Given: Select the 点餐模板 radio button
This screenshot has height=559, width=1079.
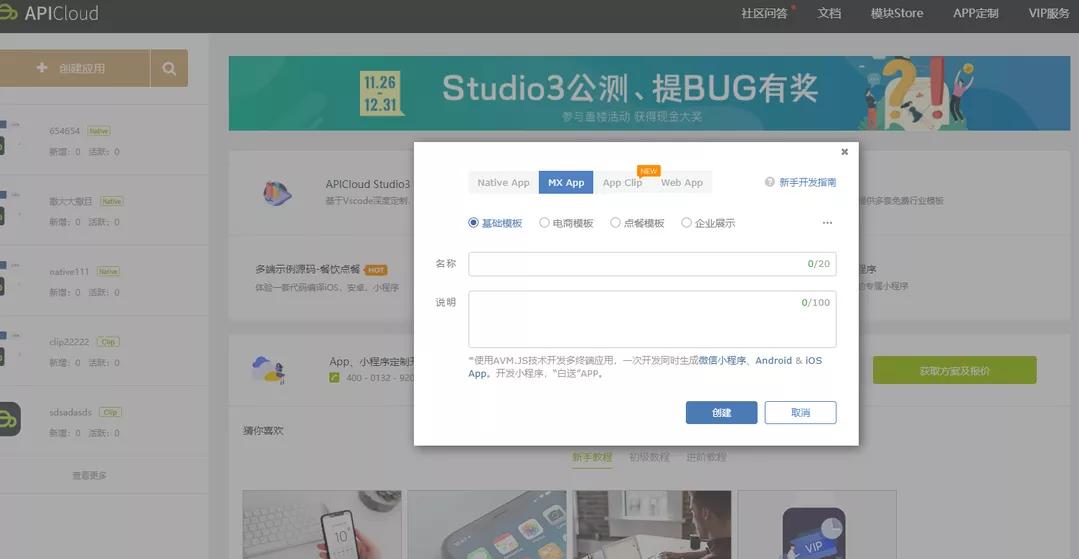Looking at the screenshot, I should pyautogui.click(x=615, y=222).
